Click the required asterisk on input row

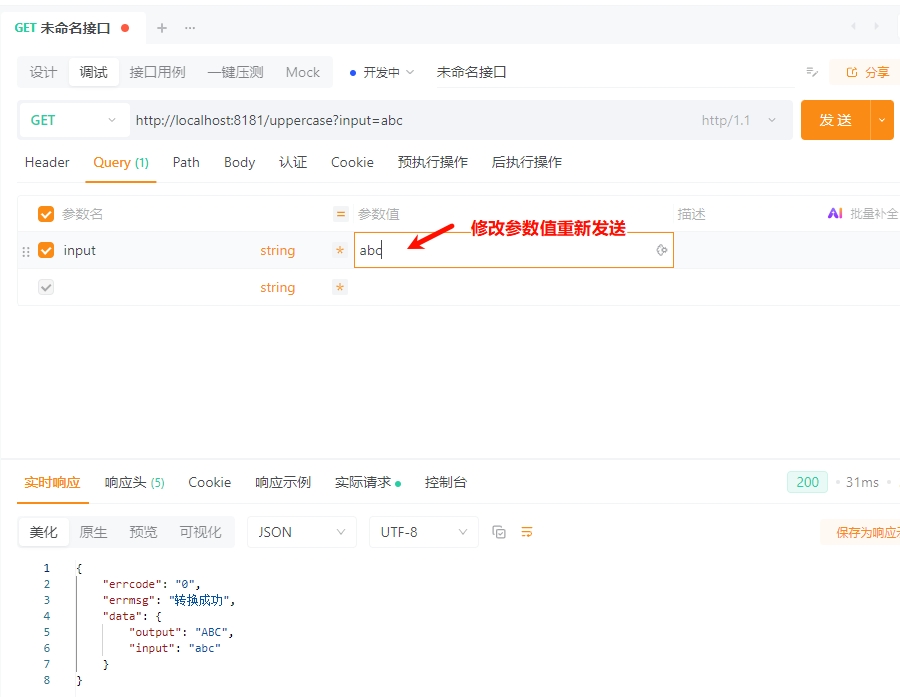pos(340,251)
